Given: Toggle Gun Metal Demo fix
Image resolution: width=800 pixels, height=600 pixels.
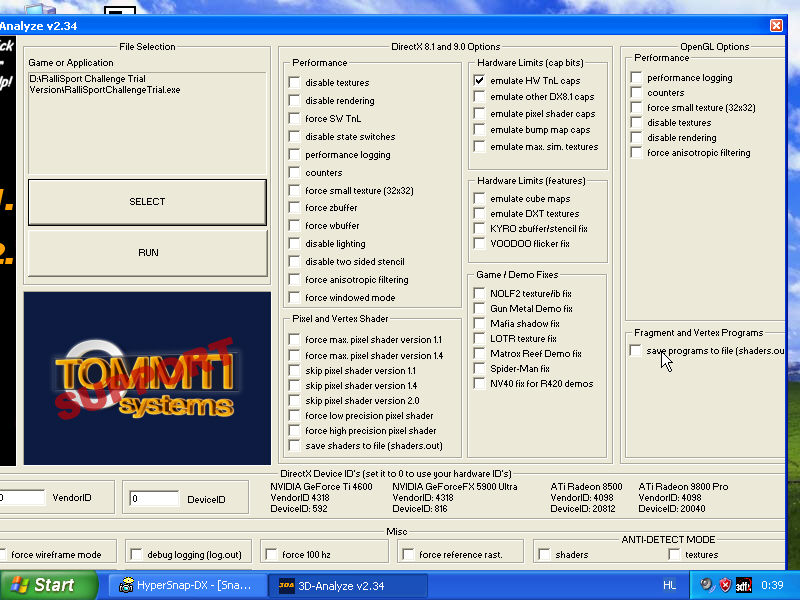Looking at the screenshot, I should click(x=479, y=308).
